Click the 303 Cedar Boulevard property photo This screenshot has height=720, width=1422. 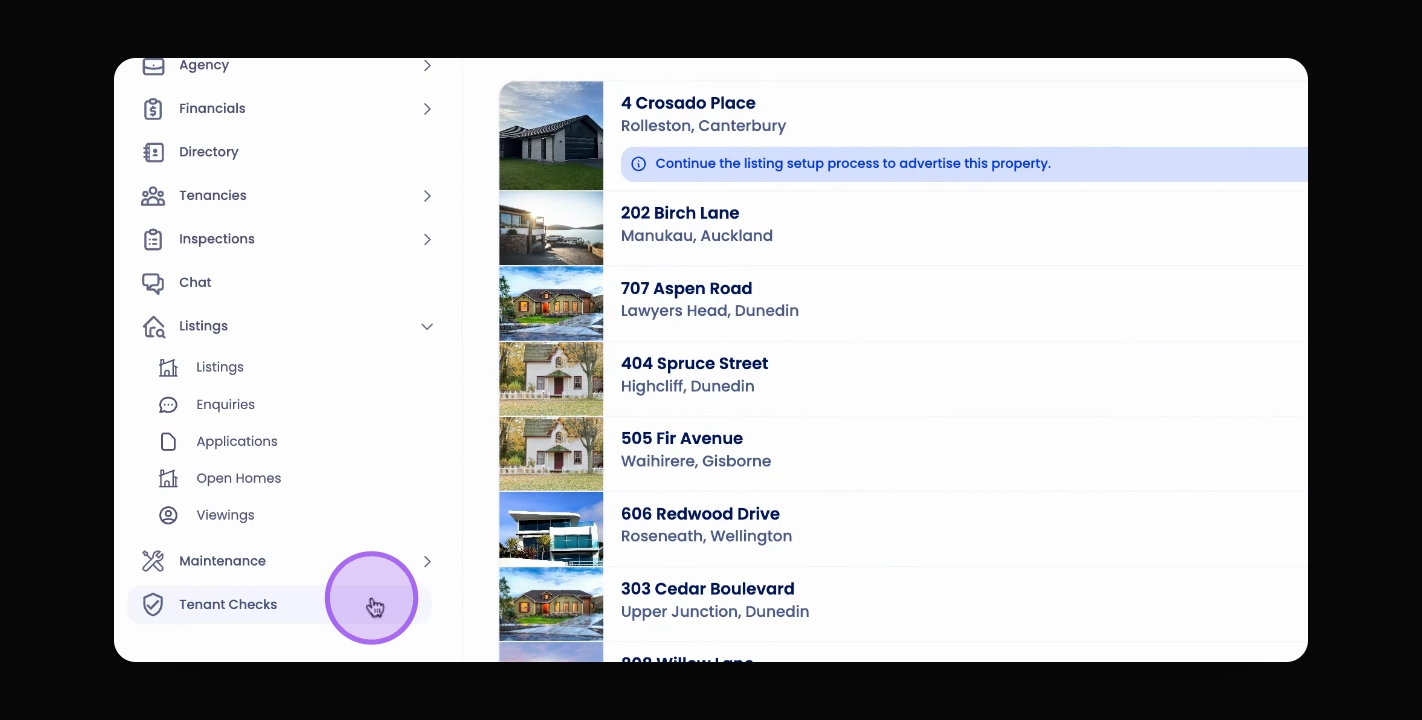point(551,604)
